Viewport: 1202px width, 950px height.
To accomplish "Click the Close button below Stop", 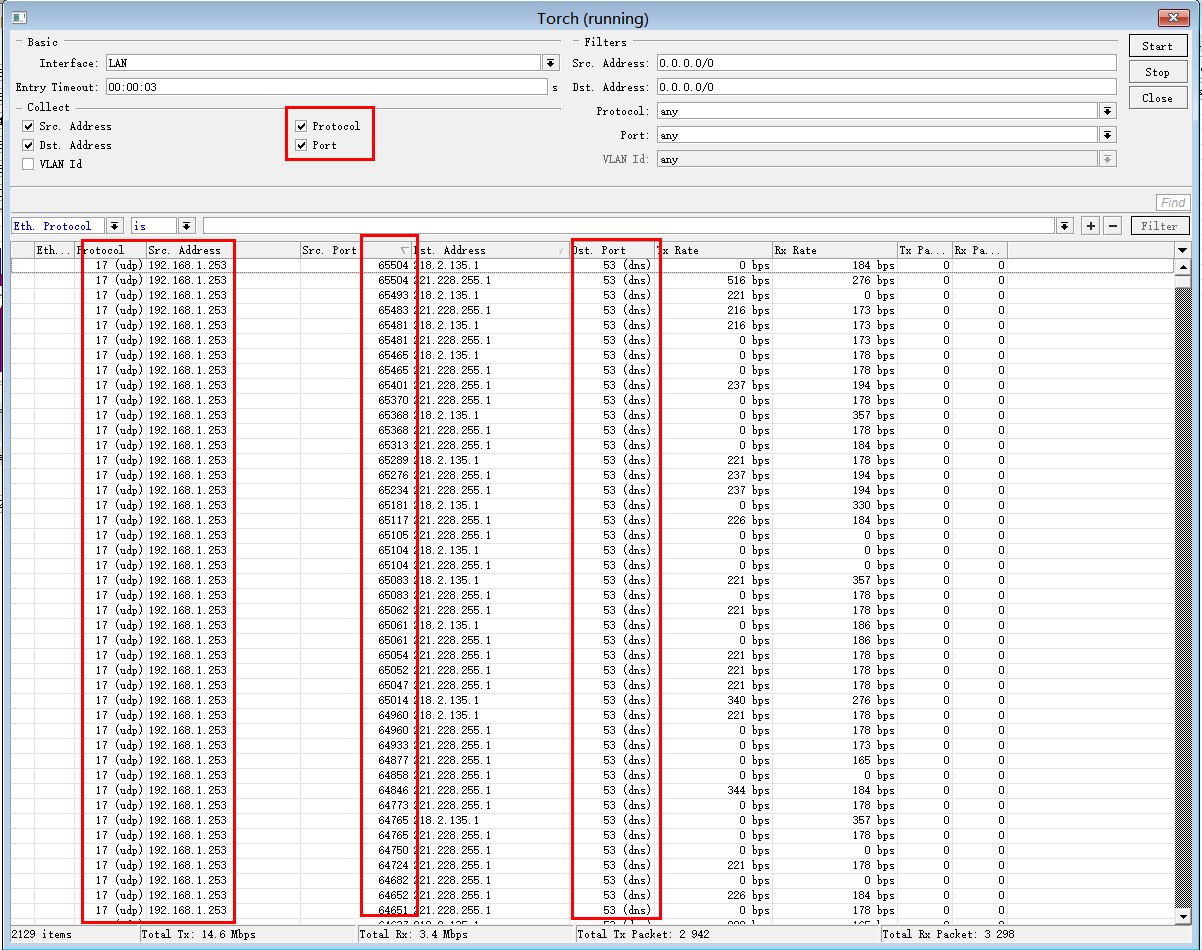I will tap(1158, 98).
